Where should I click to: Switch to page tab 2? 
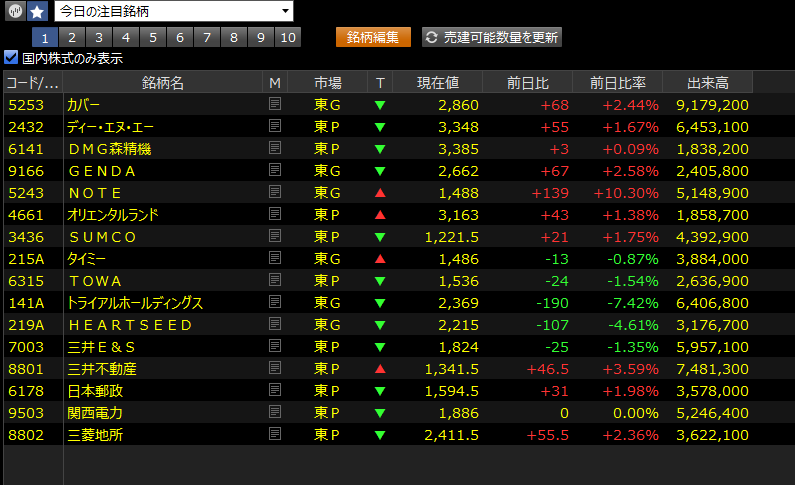click(x=72, y=38)
